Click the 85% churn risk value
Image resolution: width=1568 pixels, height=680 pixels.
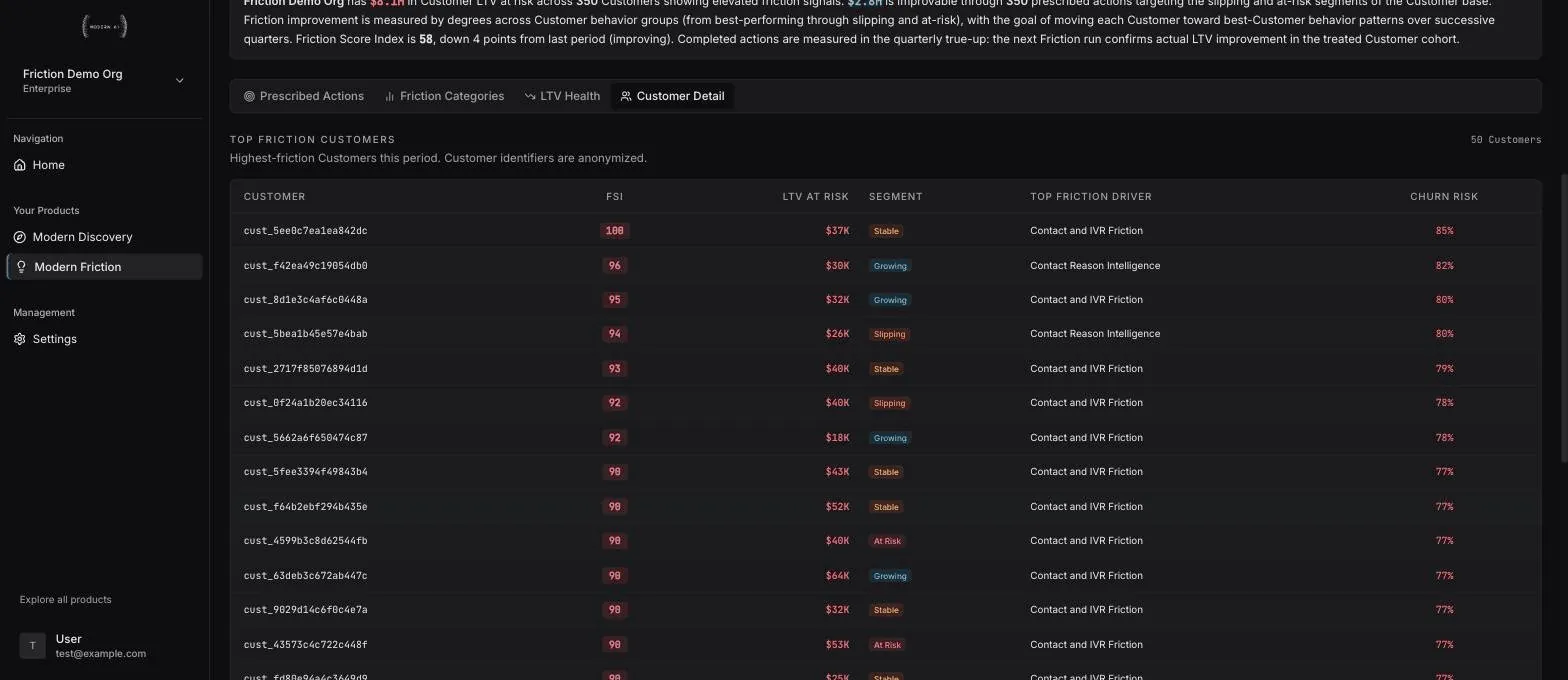click(1444, 231)
